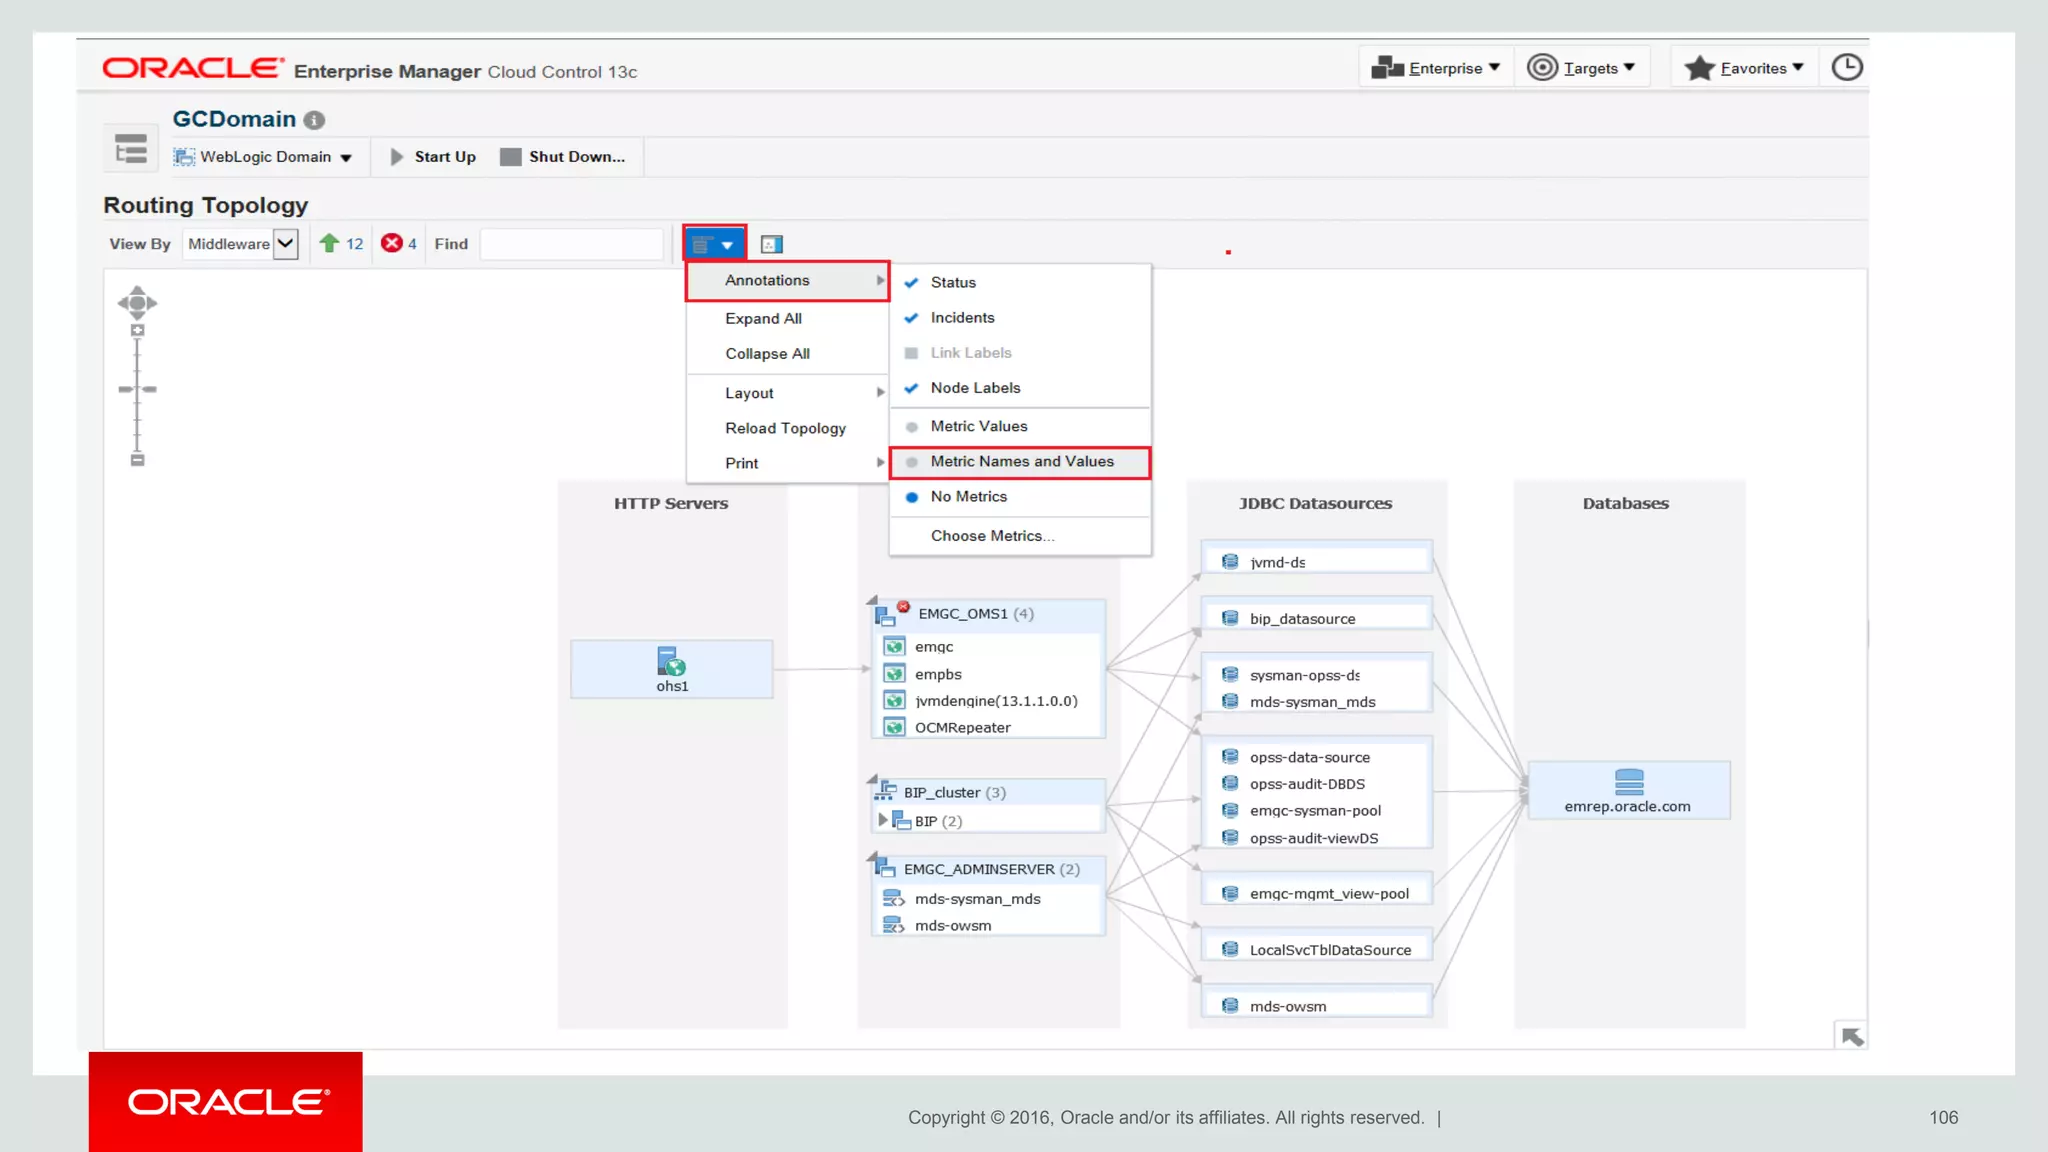Choose Reload Topology from the menu
The height and width of the screenshot is (1152, 2048).
[785, 428]
